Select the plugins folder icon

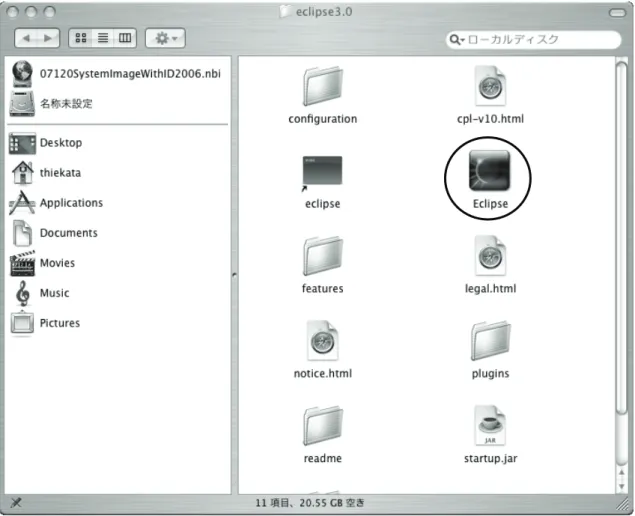pos(490,341)
